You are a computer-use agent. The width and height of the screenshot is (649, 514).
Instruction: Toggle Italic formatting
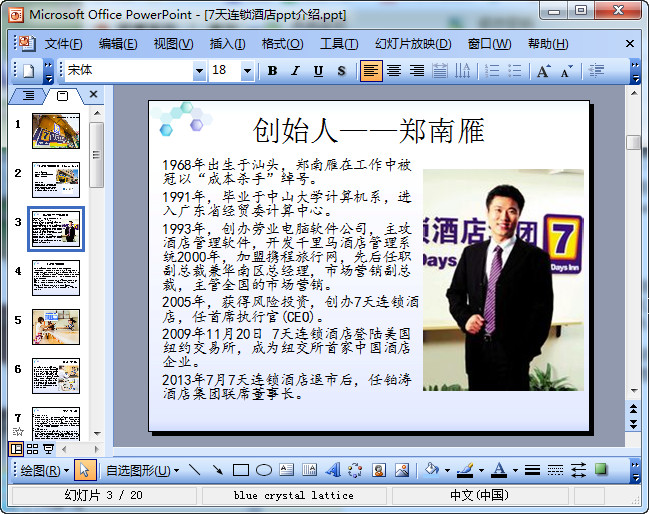295,71
